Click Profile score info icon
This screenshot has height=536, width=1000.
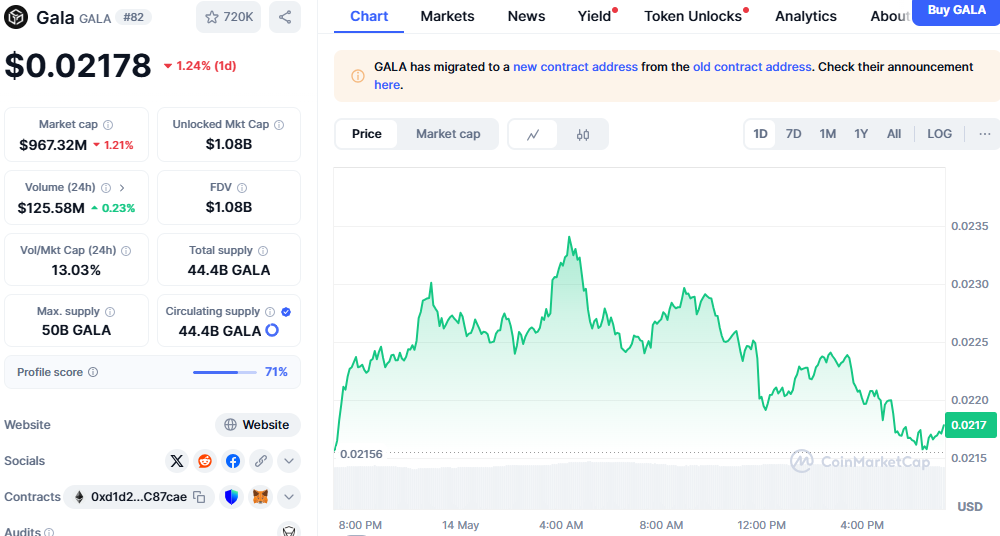pyautogui.click(x=93, y=372)
